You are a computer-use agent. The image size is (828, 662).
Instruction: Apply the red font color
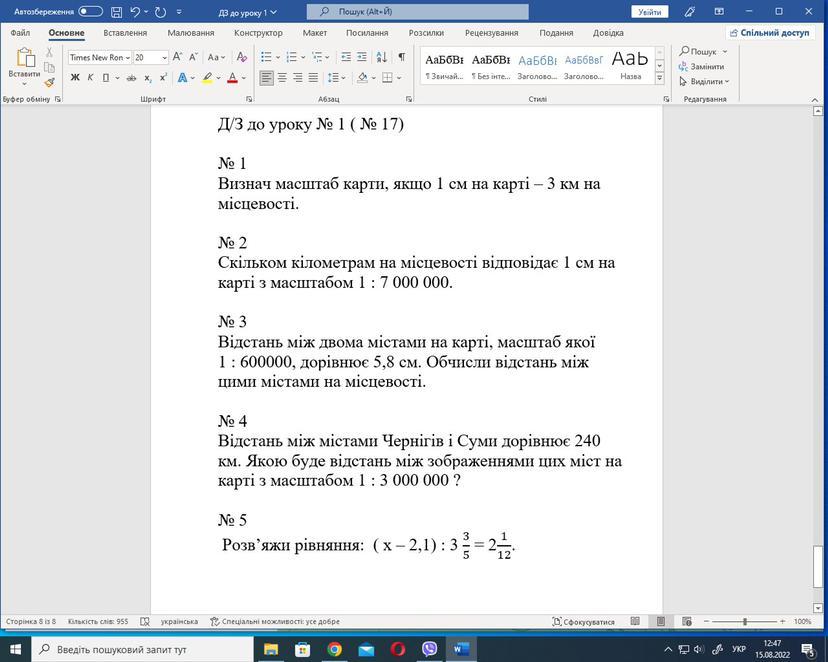(x=232, y=78)
